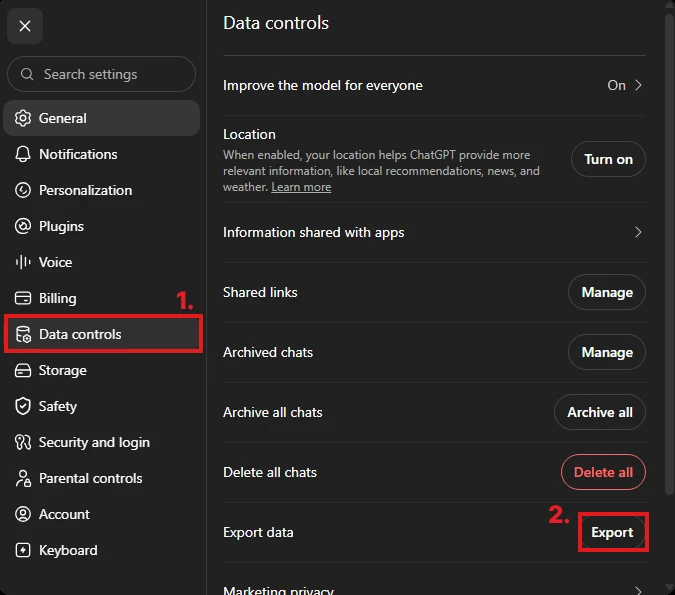
Task: Open the Keyboard settings
Action: coord(102,550)
